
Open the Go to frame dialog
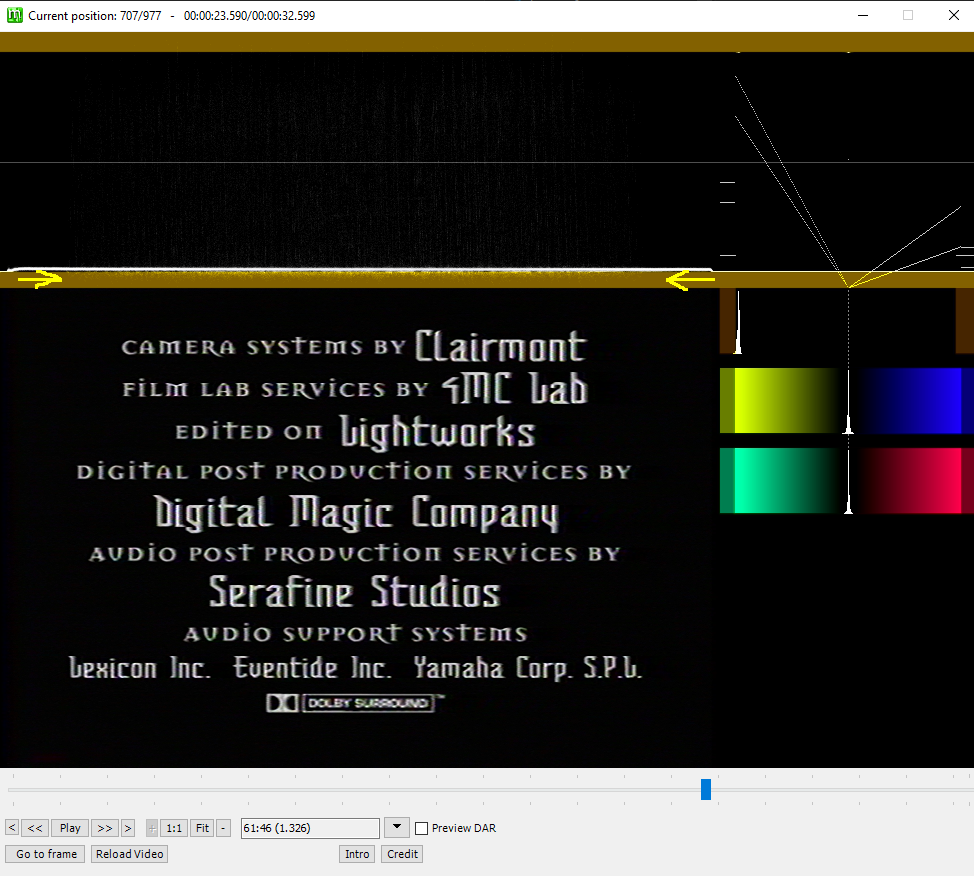[x=47, y=854]
